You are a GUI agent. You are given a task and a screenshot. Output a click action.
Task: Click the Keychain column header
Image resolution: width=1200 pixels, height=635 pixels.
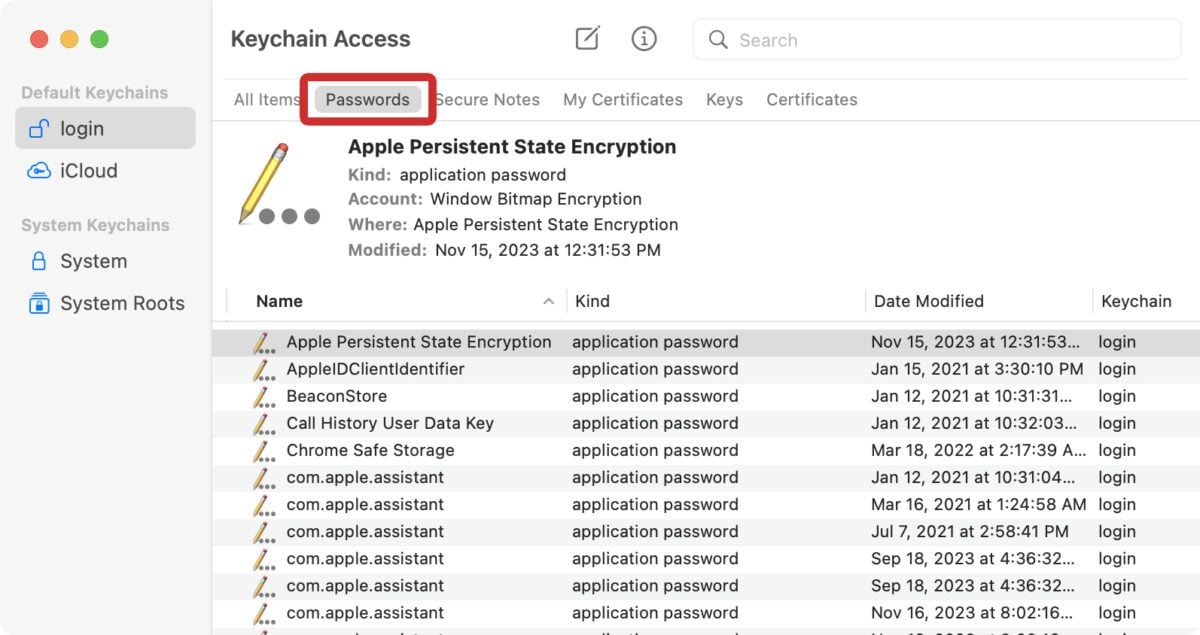[1136, 301]
